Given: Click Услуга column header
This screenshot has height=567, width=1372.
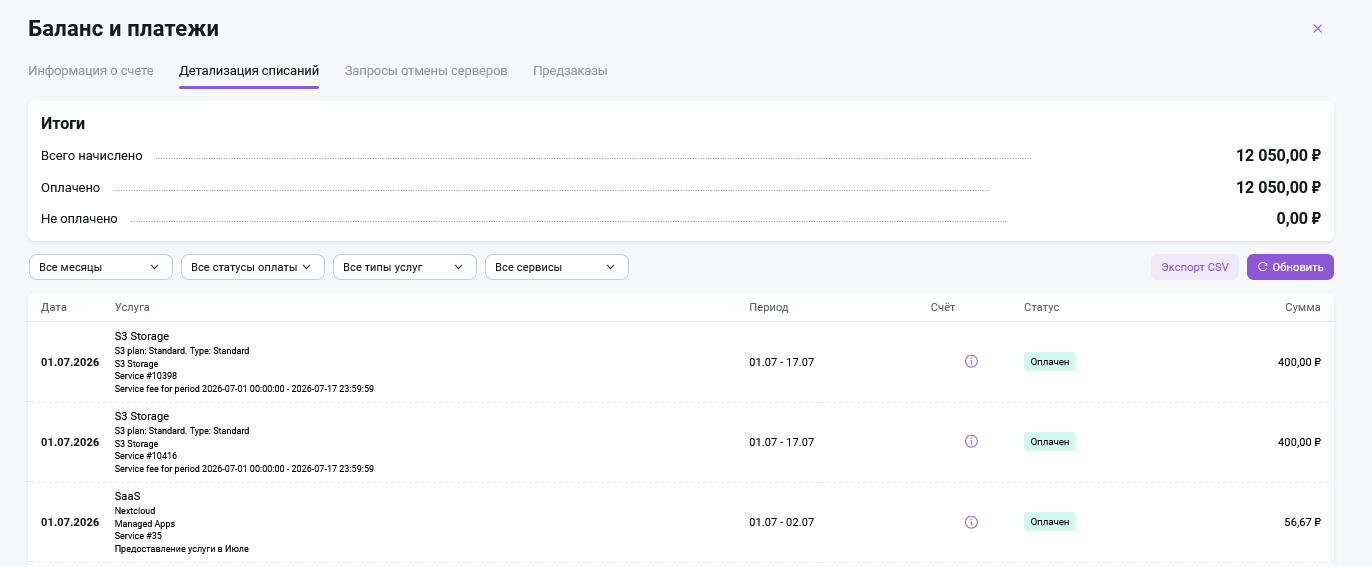Looking at the screenshot, I should pyautogui.click(x=132, y=307).
